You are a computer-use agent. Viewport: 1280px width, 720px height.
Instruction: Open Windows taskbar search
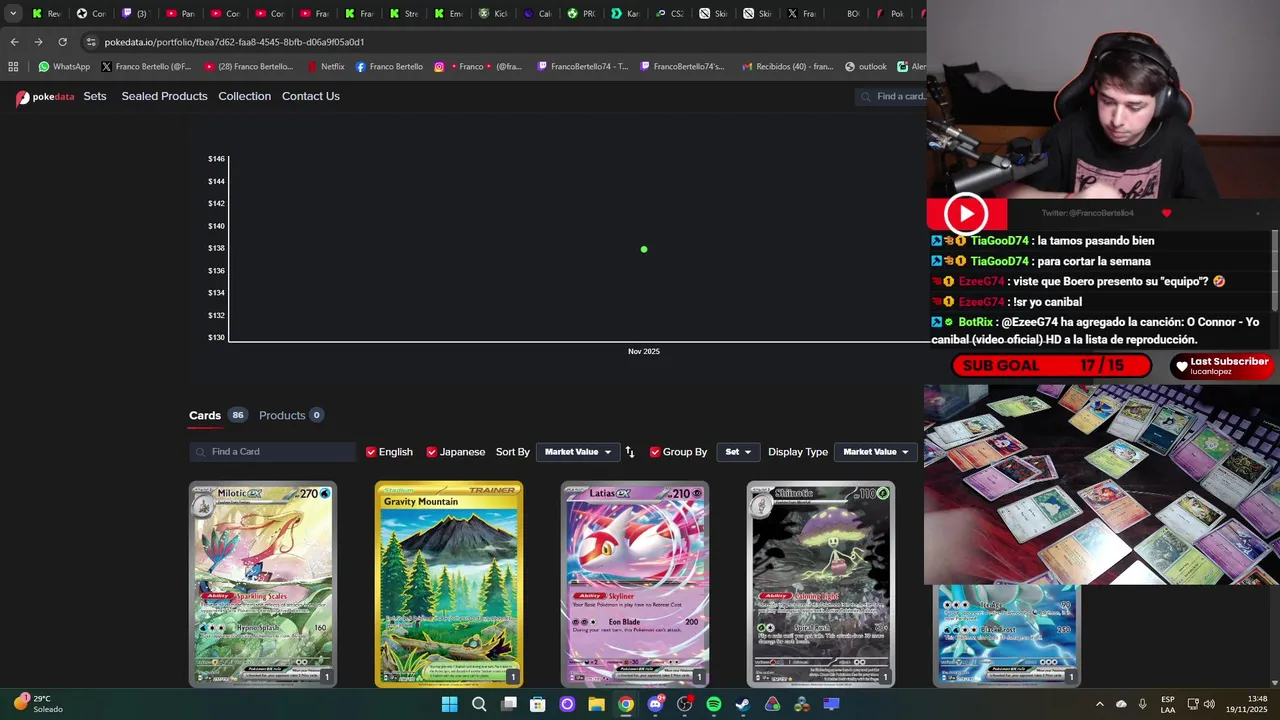[x=479, y=704]
